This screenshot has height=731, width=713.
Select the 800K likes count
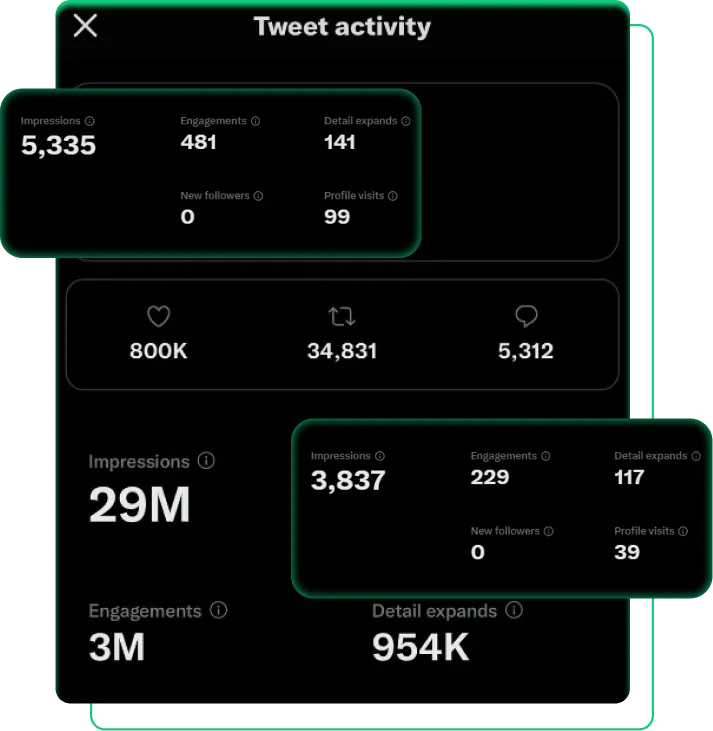click(x=159, y=351)
